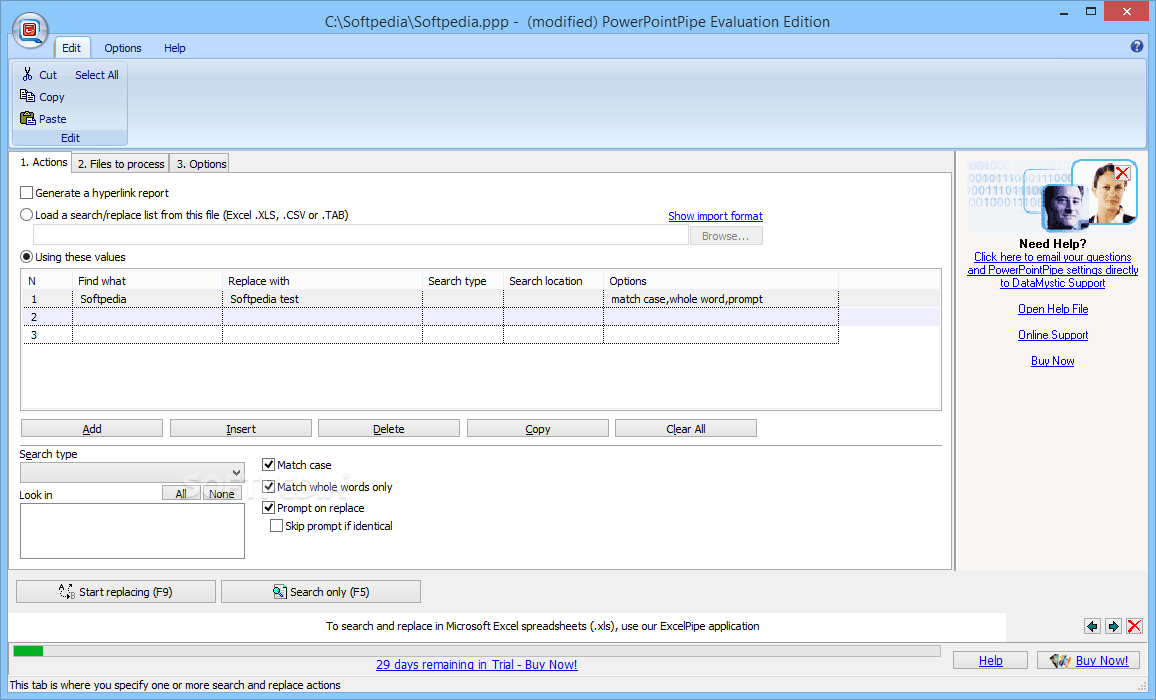This screenshot has width=1156, height=700.
Task: Show next tip with right arrow
Action: (x=1113, y=626)
